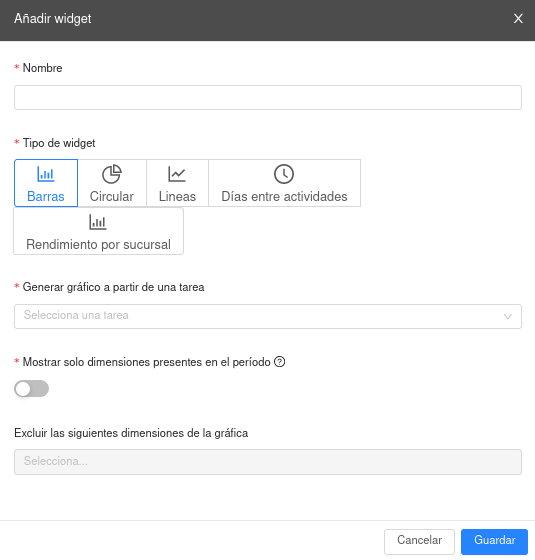Choose Rendimiento por sucursal widget type

pyautogui.click(x=99, y=231)
